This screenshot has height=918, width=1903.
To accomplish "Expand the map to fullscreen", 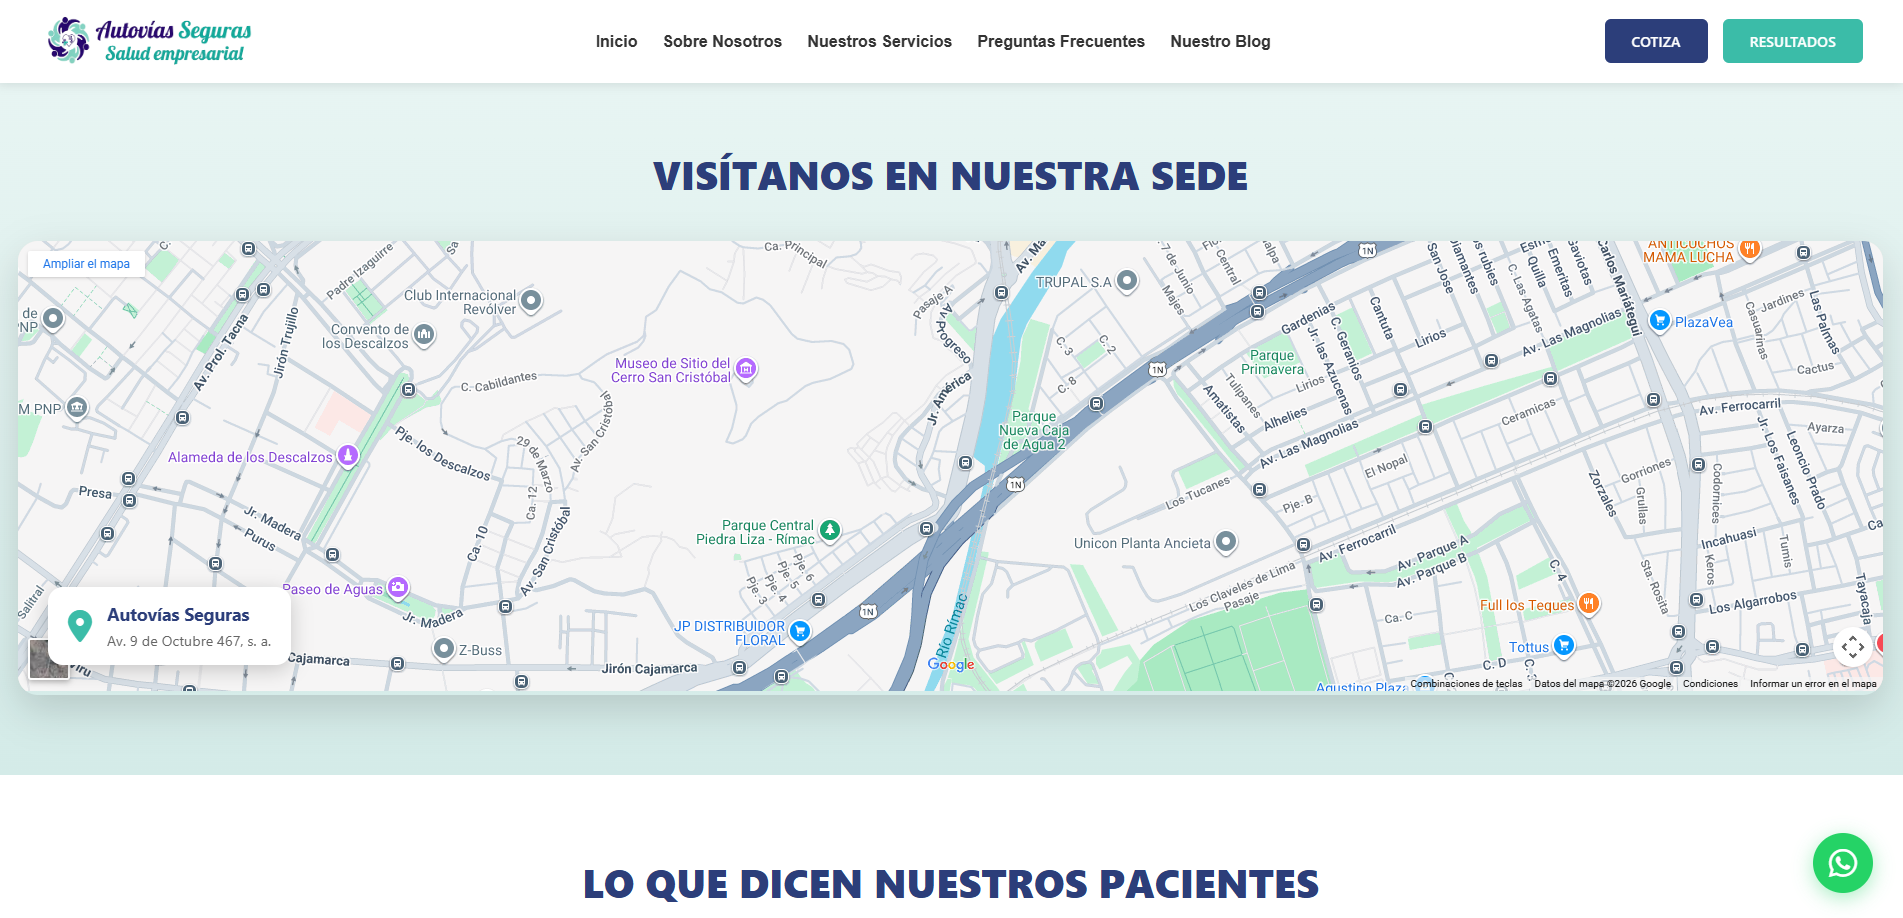I will tap(1855, 647).
